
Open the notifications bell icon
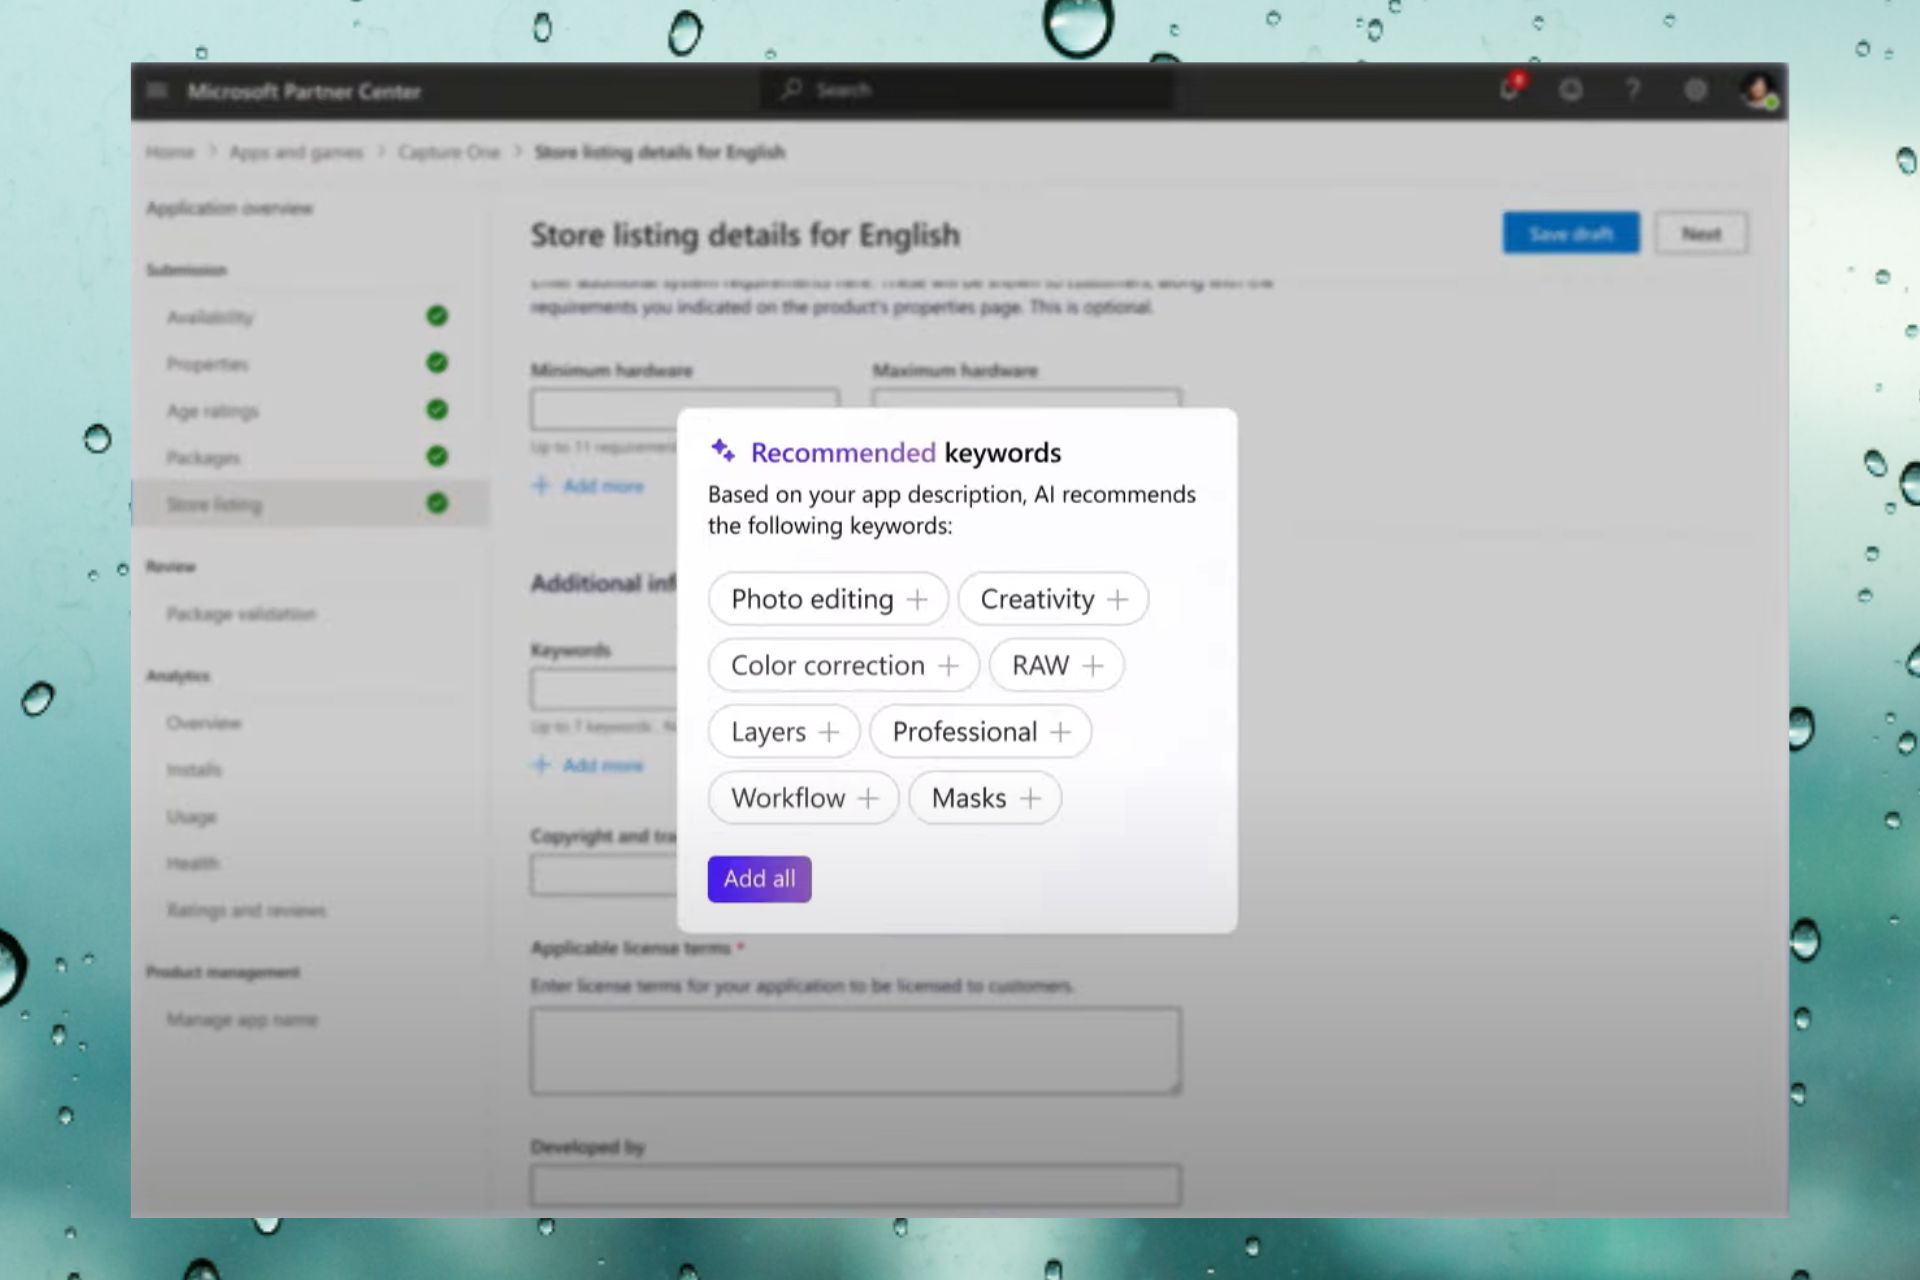coord(1511,89)
